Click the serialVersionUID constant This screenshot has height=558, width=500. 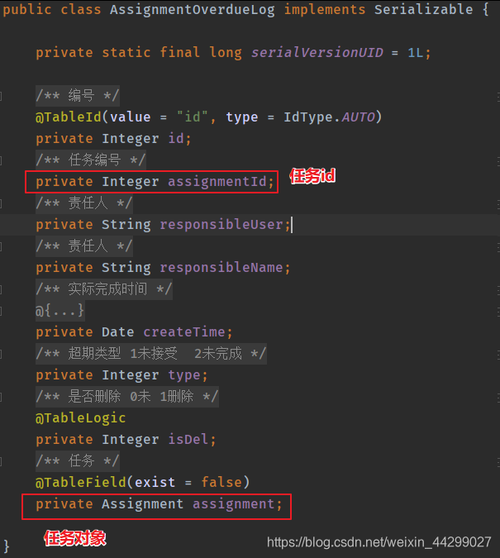point(317,53)
